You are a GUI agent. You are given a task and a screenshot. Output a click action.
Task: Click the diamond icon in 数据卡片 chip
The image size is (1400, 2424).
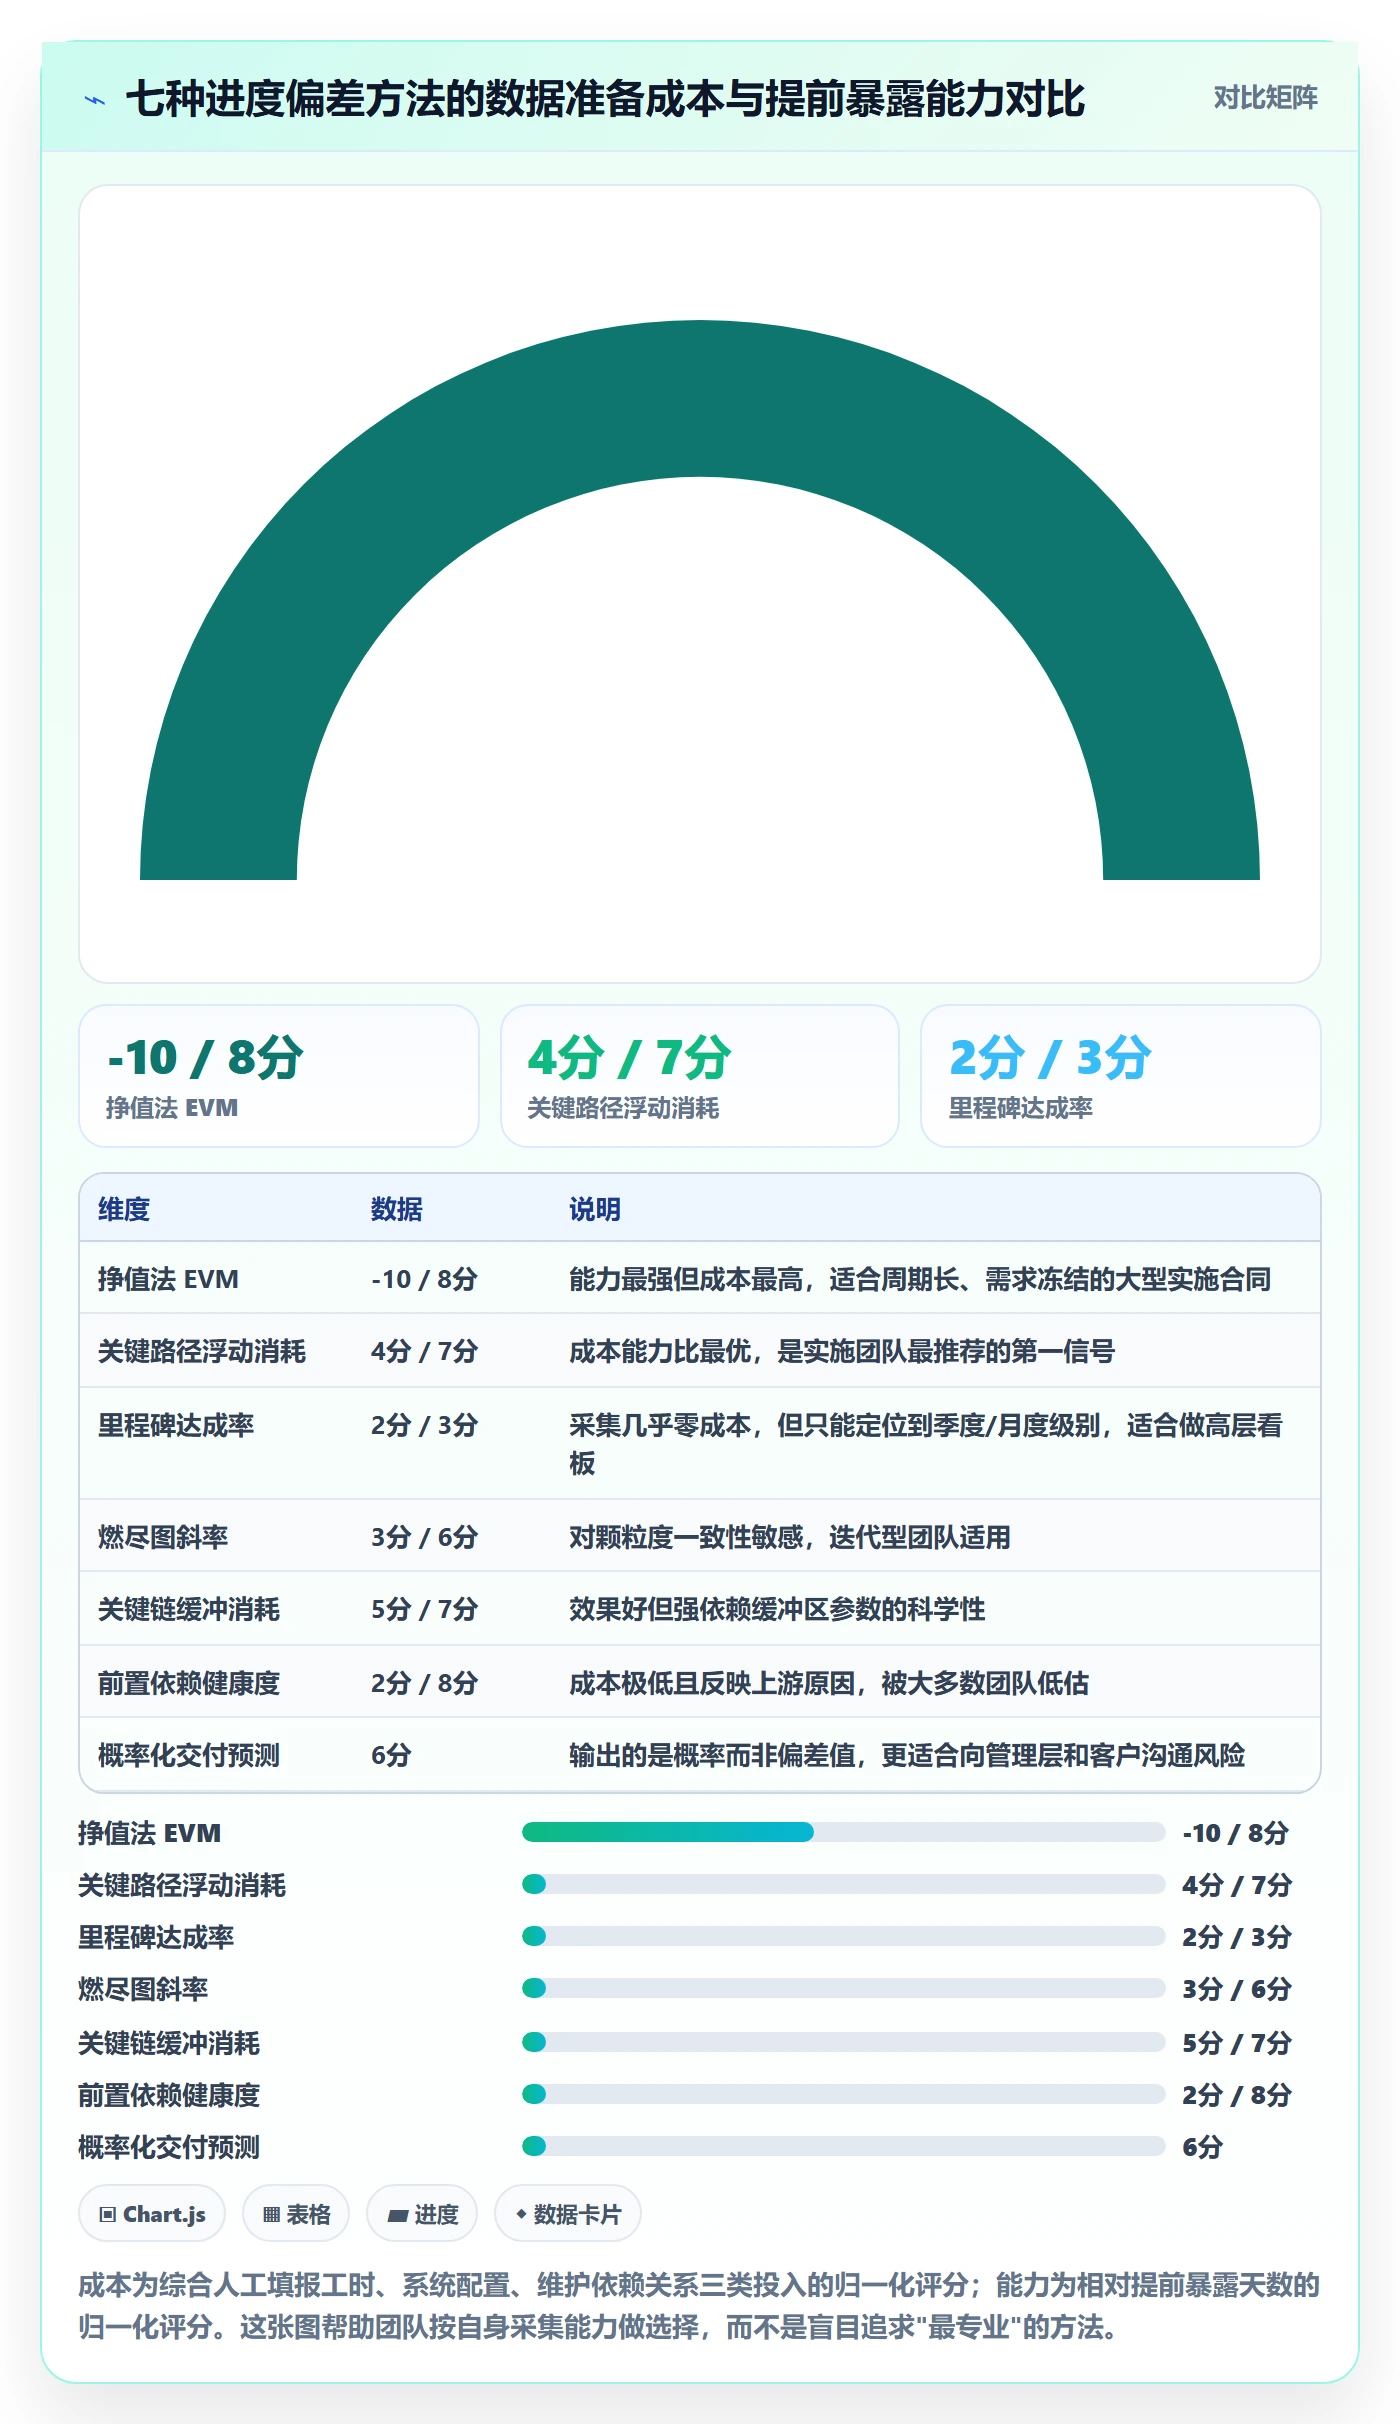coord(521,2214)
